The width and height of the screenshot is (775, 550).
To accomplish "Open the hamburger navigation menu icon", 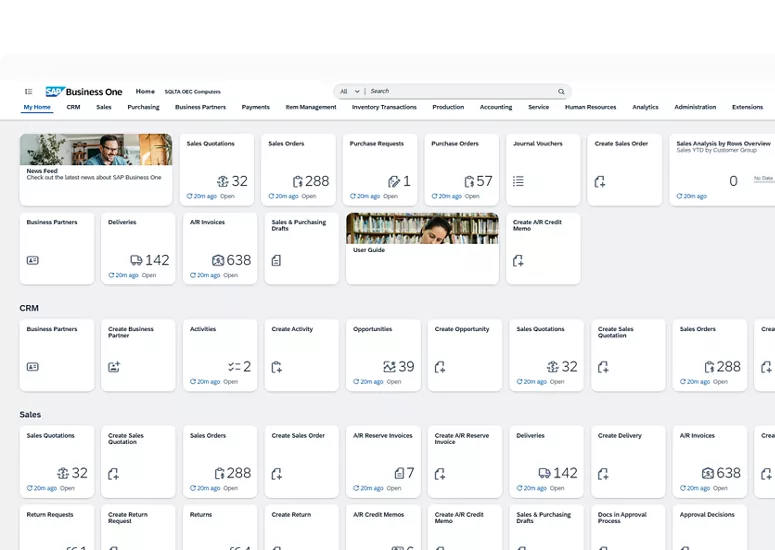I will pyautogui.click(x=29, y=91).
